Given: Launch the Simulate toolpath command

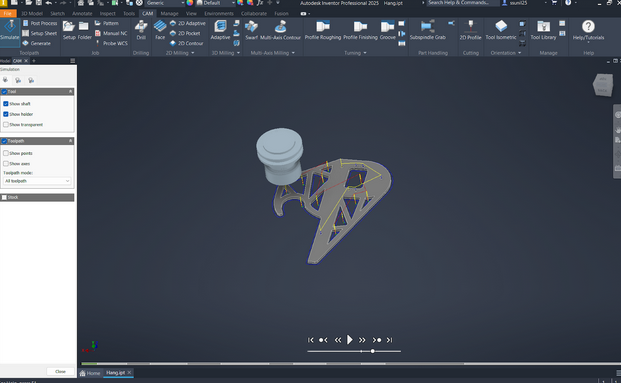Looking at the screenshot, I should pyautogui.click(x=10, y=30).
